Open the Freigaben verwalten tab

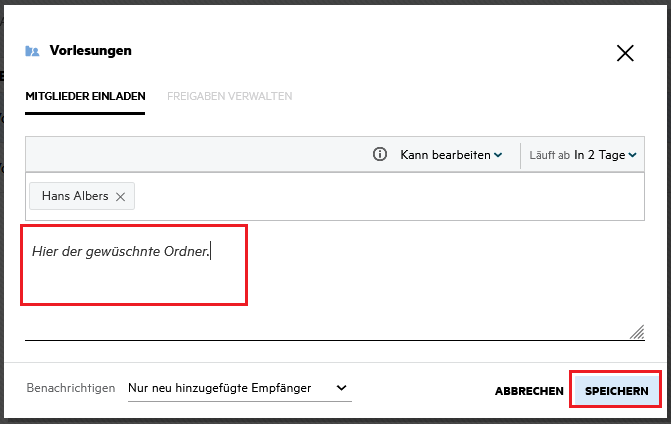(x=229, y=96)
